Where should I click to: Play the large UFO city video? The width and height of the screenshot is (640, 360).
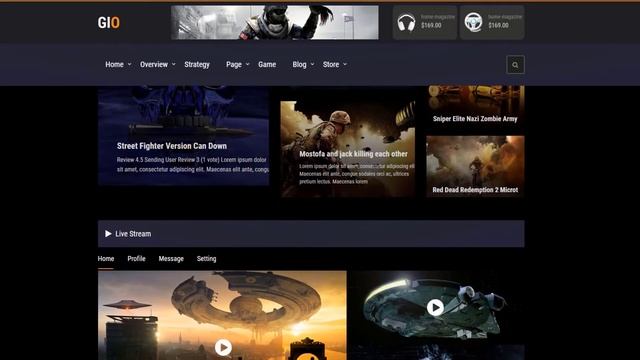click(223, 347)
